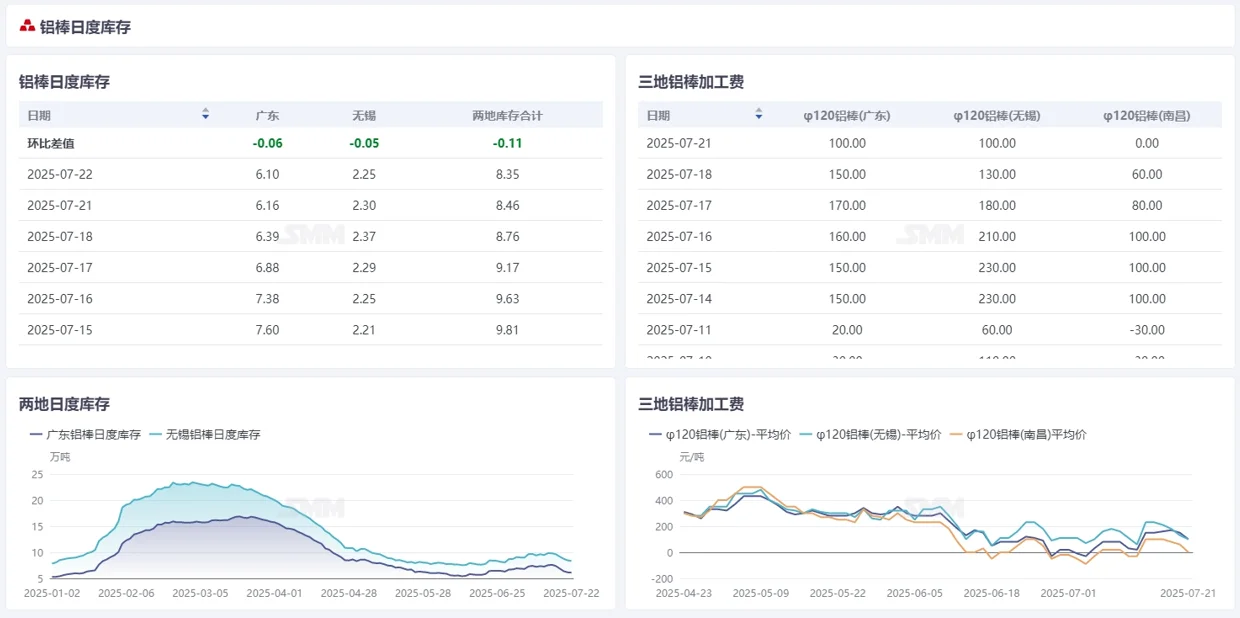Click the -0.11 total change value
This screenshot has height=618, width=1240.
pos(508,143)
